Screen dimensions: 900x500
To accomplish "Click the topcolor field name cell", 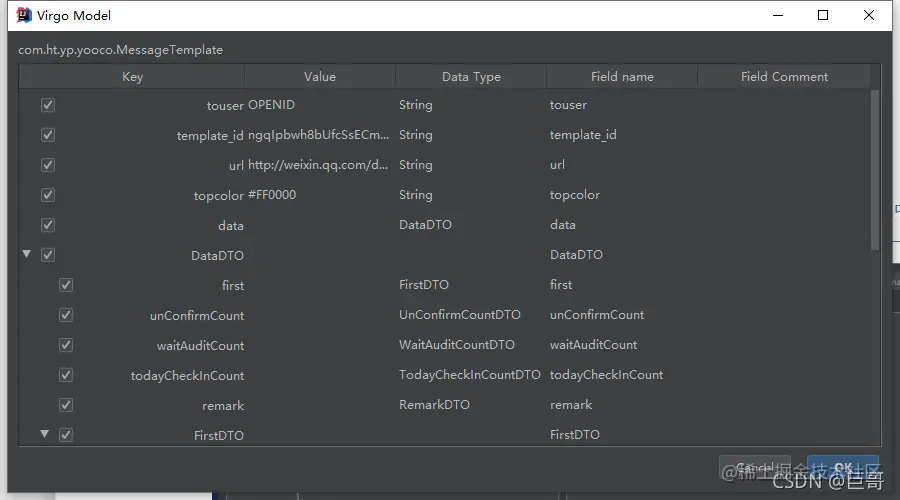I will (575, 195).
